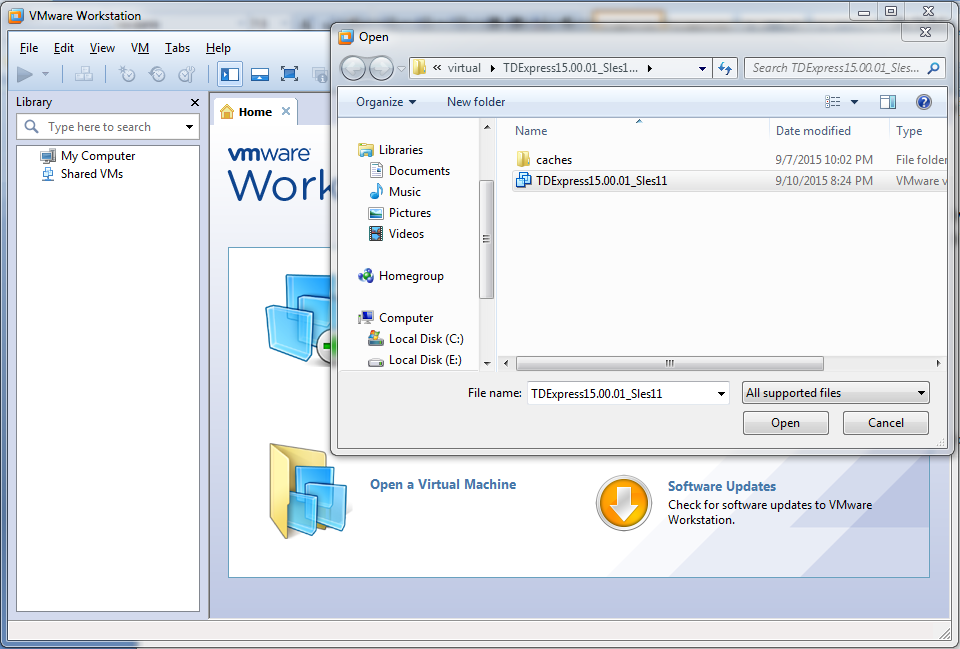Click the Power On play icon in VMware toolbar
This screenshot has width=960, height=649.
(x=25, y=75)
